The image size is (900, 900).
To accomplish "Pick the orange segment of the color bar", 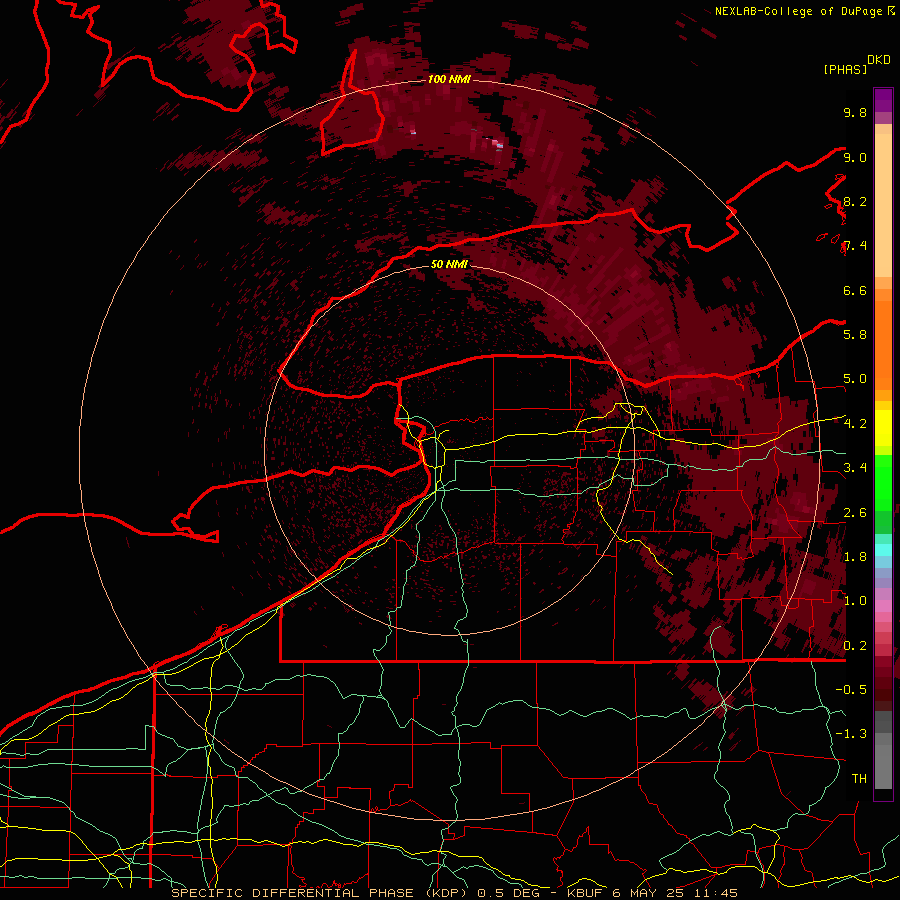I will 883,344.
